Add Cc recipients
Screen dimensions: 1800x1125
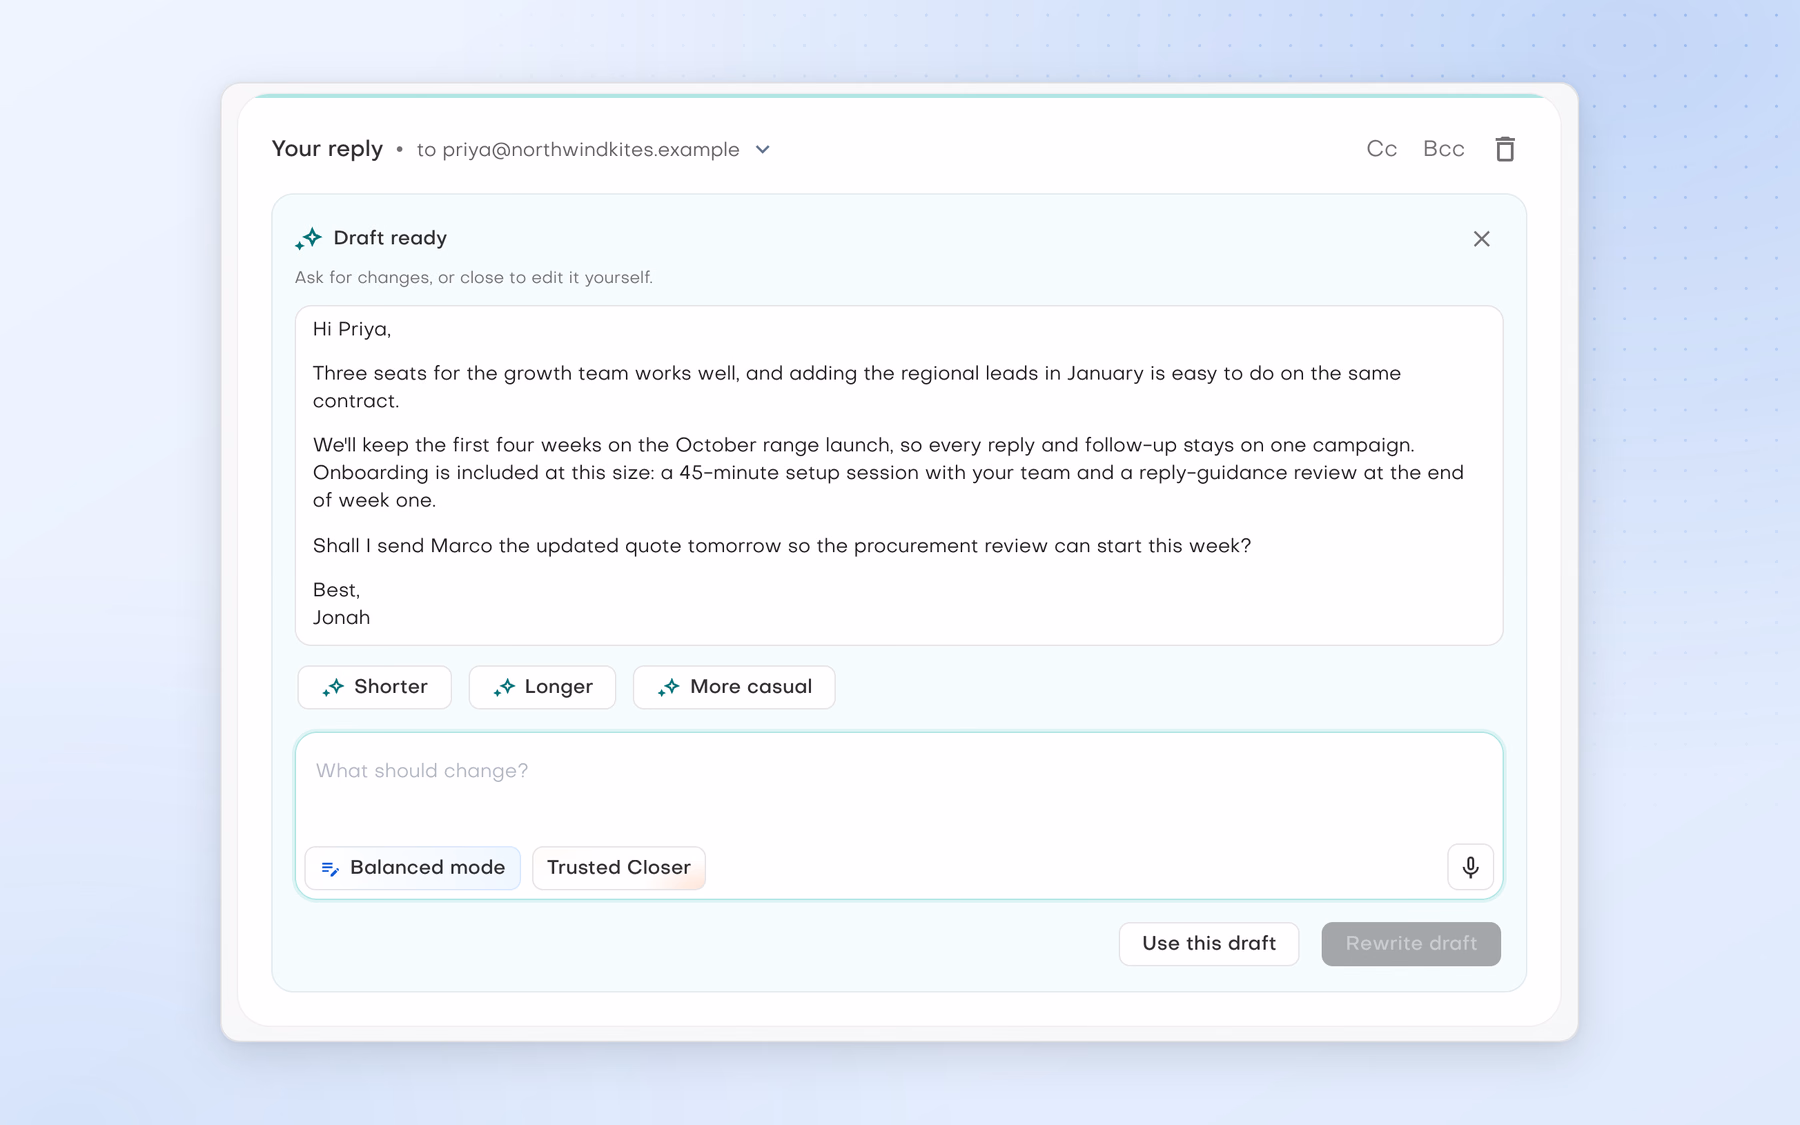[1381, 149]
